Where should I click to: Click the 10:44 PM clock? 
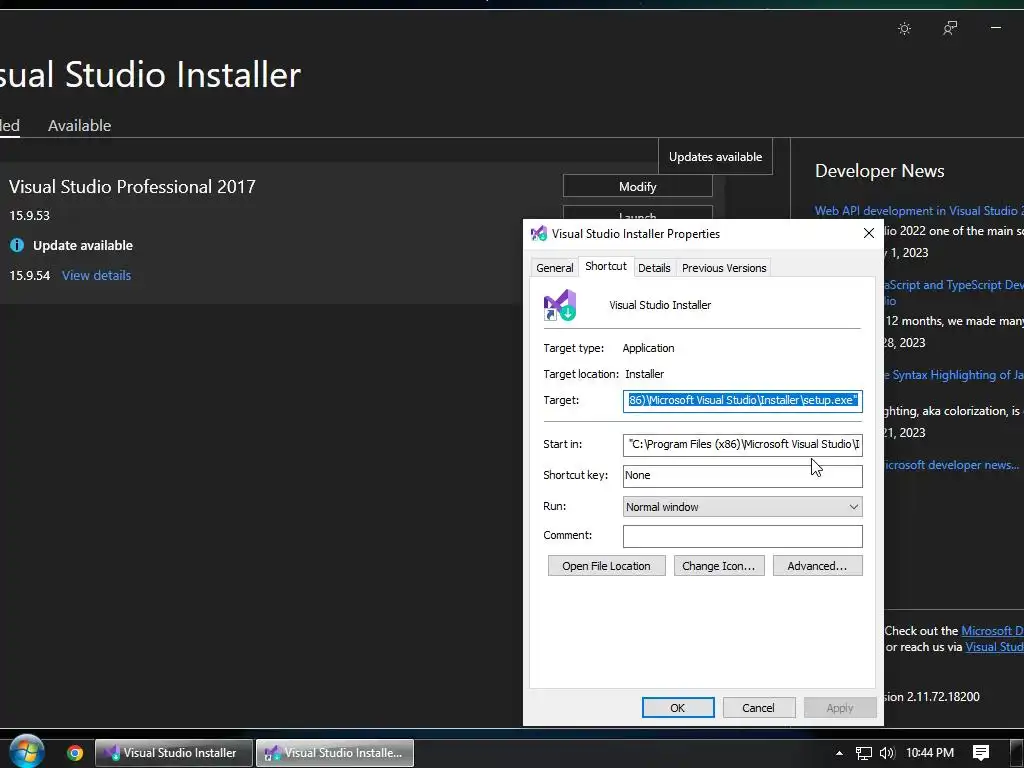[x=930, y=753]
